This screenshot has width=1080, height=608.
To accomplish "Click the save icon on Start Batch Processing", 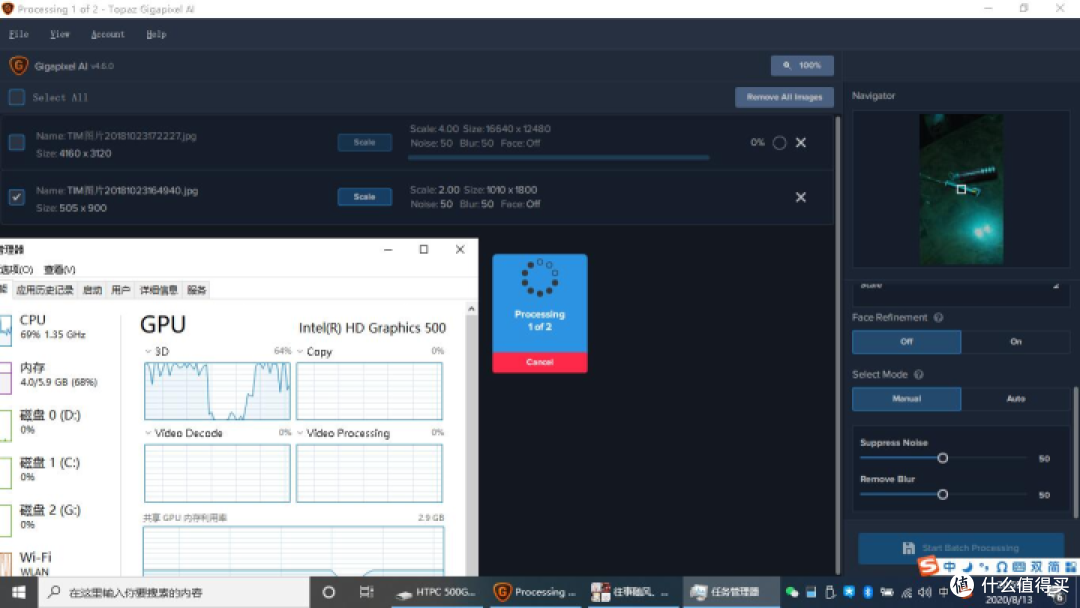I will pos(908,547).
